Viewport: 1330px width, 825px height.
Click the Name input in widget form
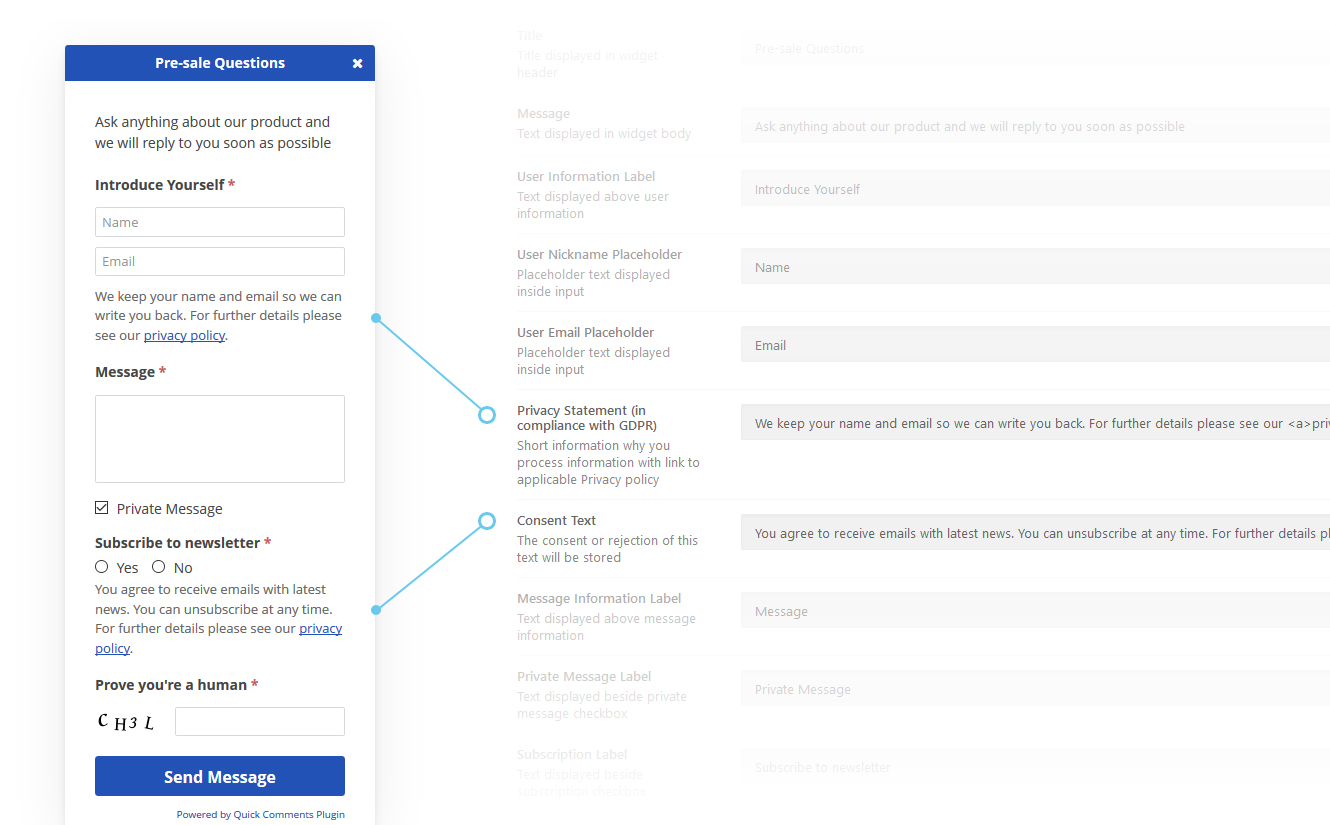point(220,222)
